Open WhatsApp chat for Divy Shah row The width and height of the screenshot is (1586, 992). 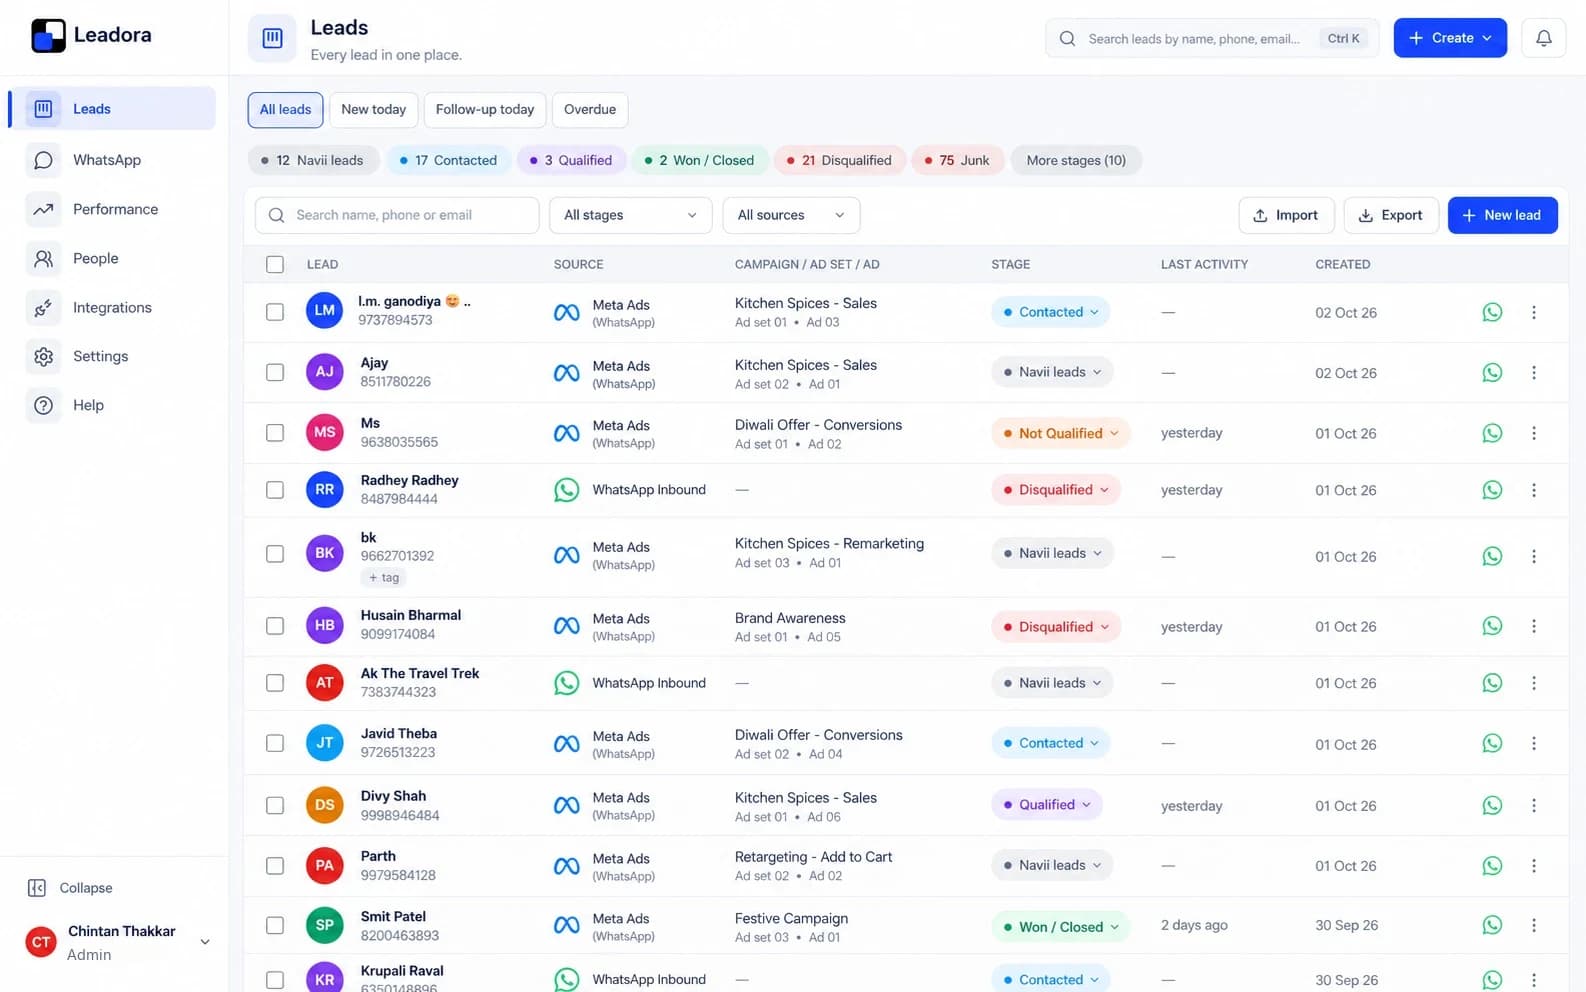(1492, 805)
